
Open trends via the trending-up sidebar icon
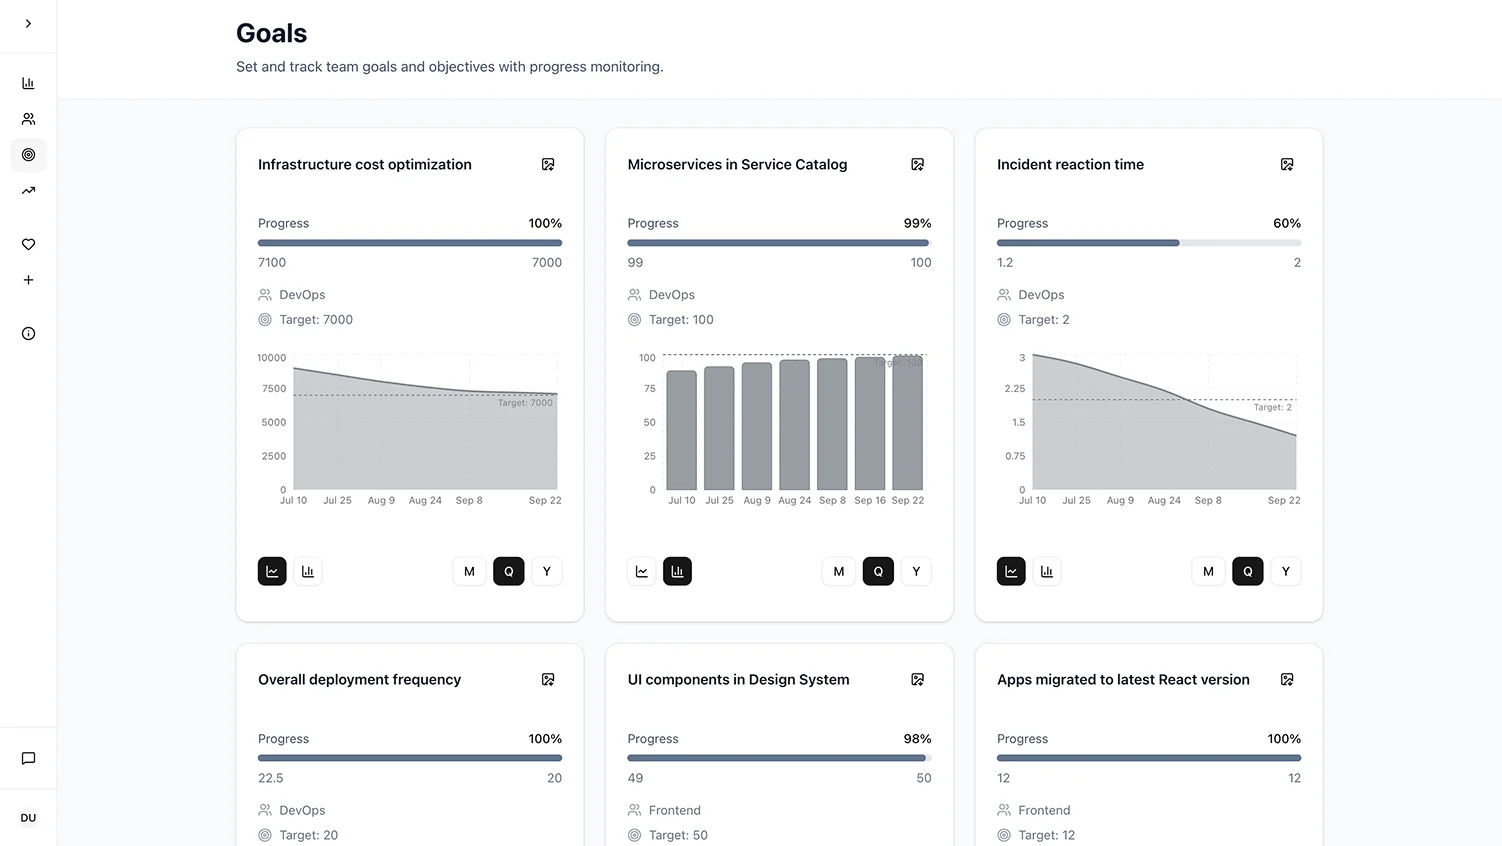coord(28,190)
